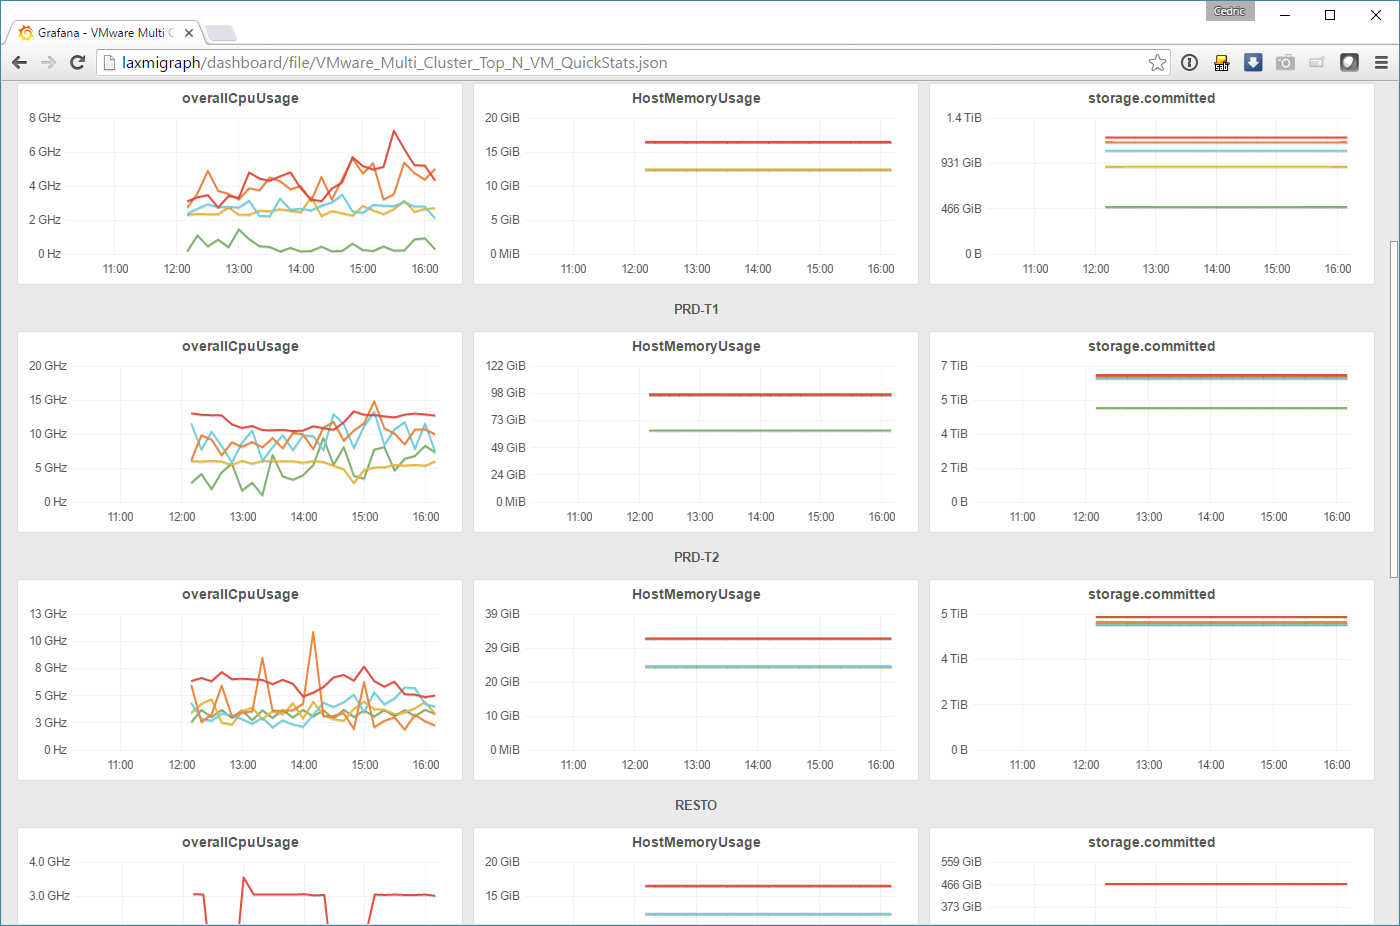1400x926 pixels.
Task: Click PRD-T1 HostMemoryUsage panel title
Action: coord(696,346)
